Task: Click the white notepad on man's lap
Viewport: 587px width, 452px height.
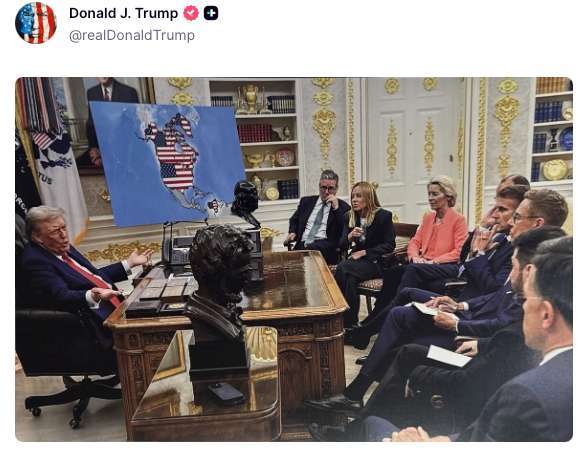Action: tap(448, 356)
